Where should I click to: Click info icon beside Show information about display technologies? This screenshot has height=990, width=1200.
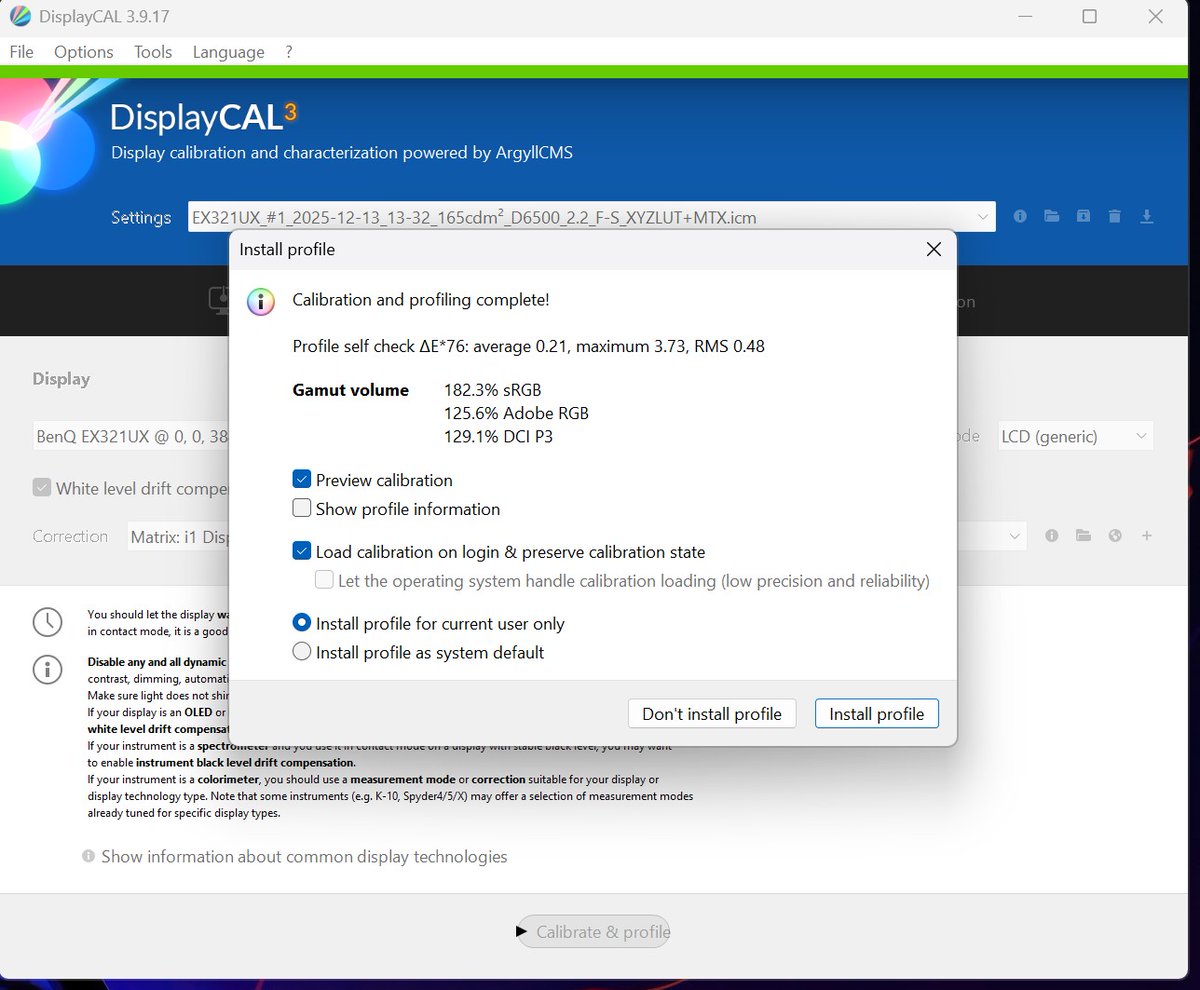tap(88, 857)
